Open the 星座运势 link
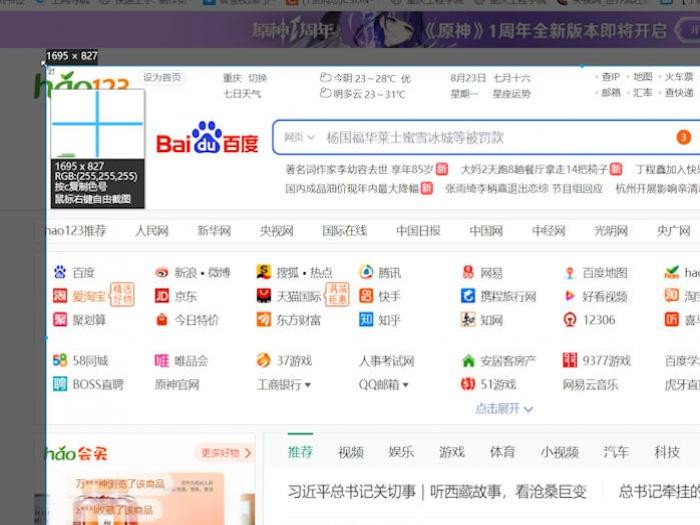The height and width of the screenshot is (525, 700). 512,94
